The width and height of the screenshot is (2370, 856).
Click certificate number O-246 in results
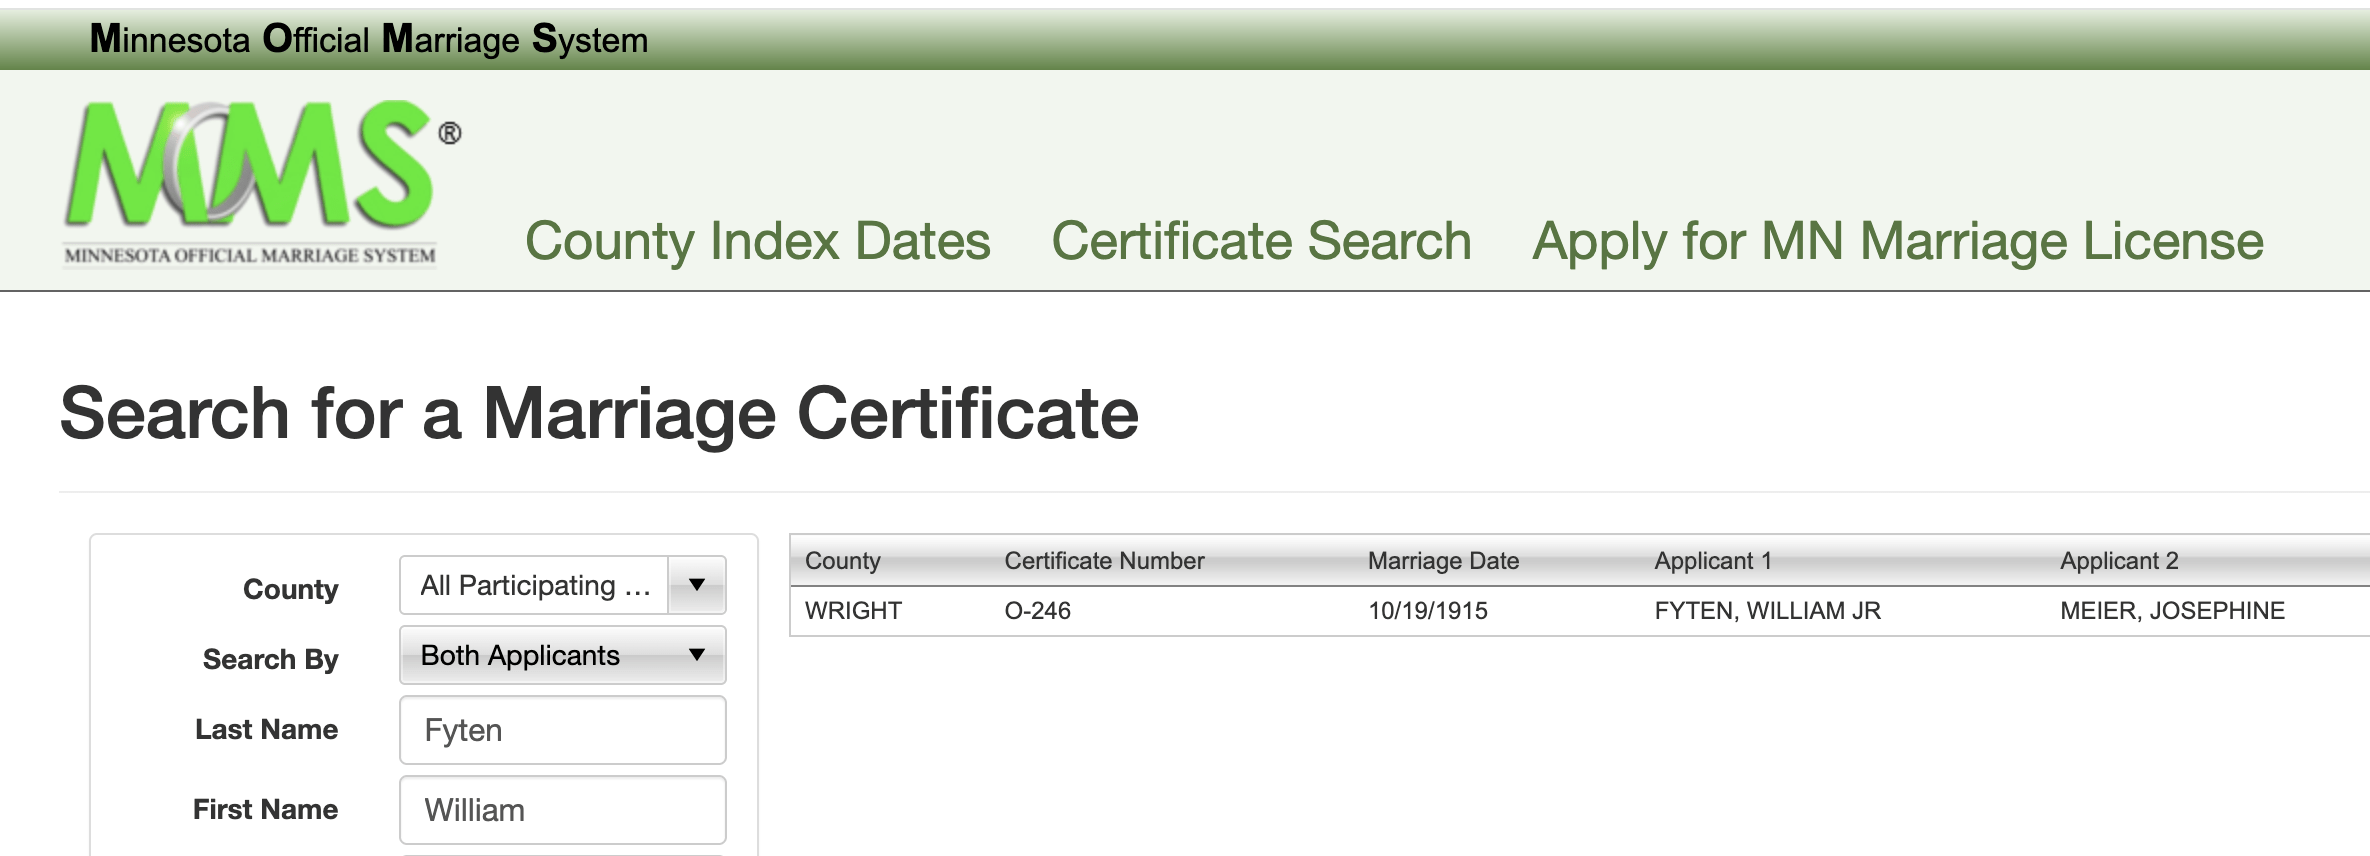(1037, 611)
